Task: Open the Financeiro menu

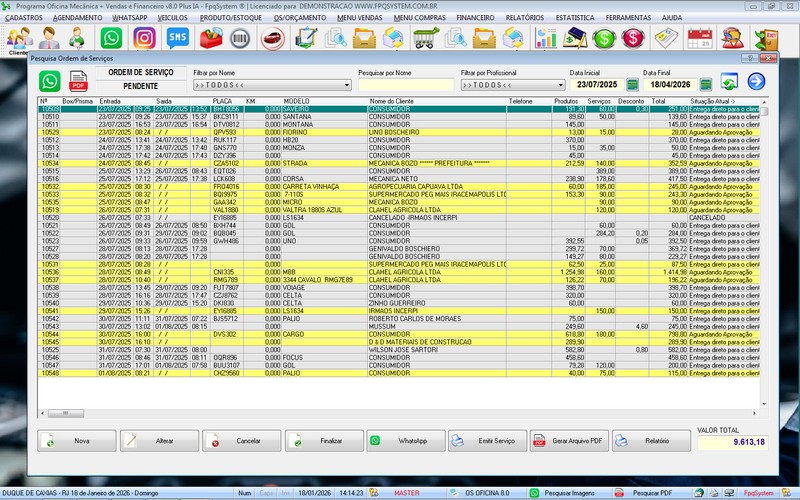Action: [x=474, y=18]
